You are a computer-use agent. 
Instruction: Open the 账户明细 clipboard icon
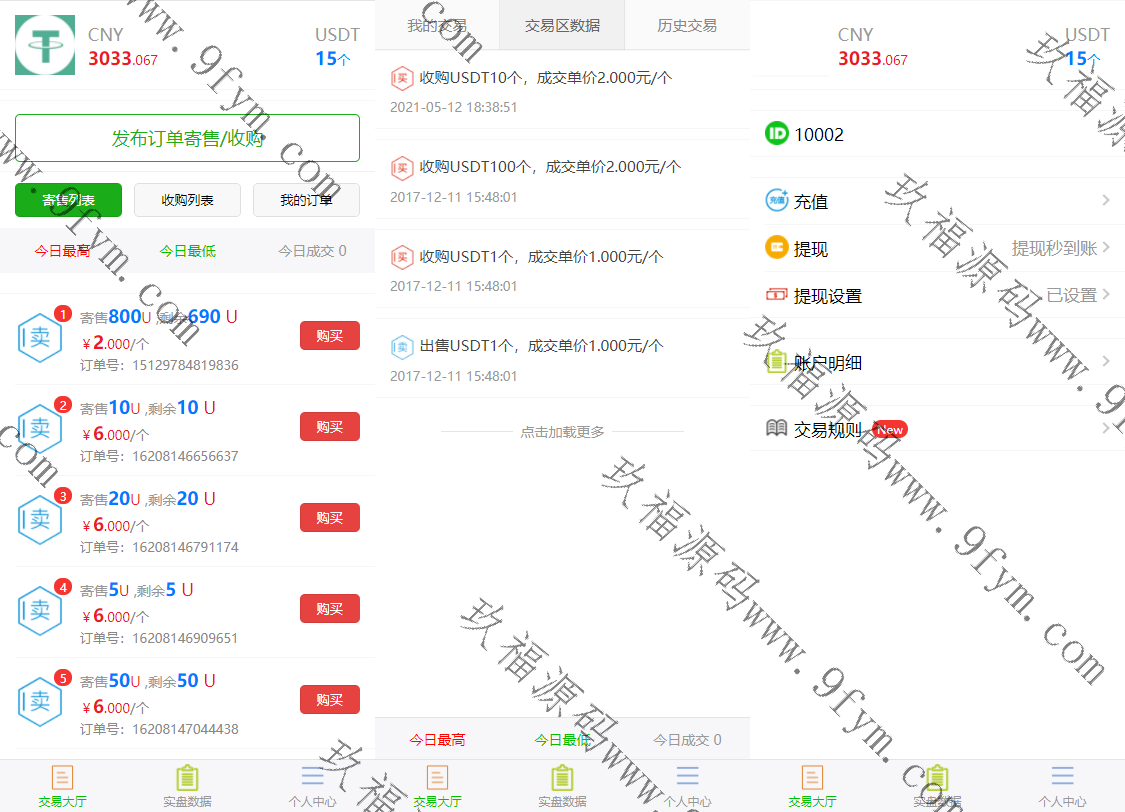777,362
